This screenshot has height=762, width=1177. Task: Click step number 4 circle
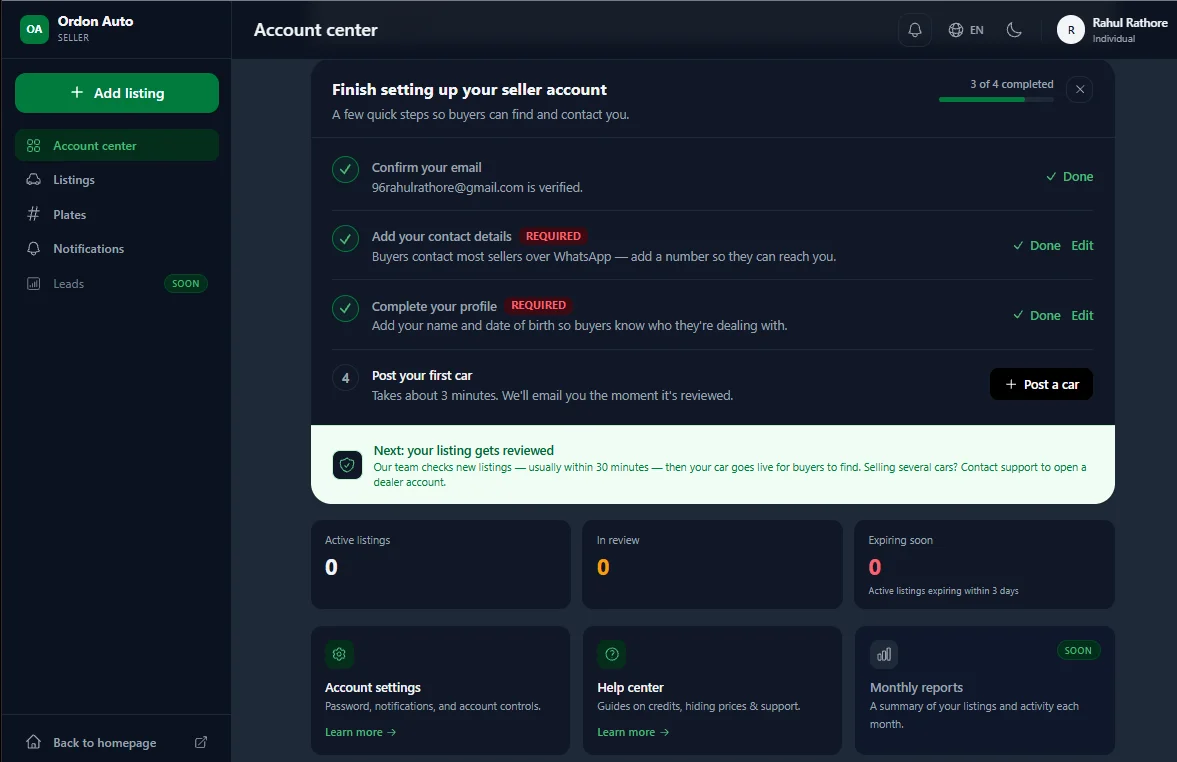345,378
